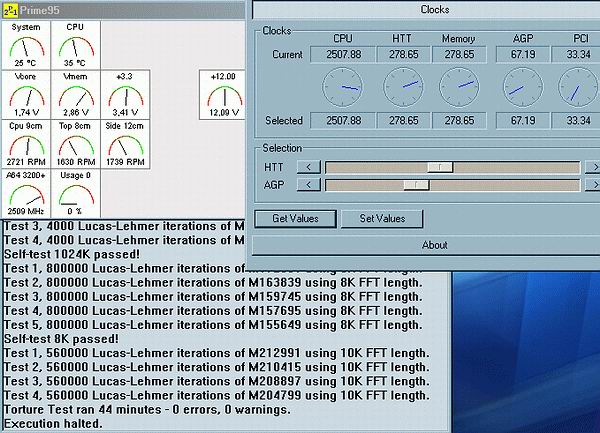Increase HTT with the right arrow
The height and width of the screenshot is (433, 600).
593,167
